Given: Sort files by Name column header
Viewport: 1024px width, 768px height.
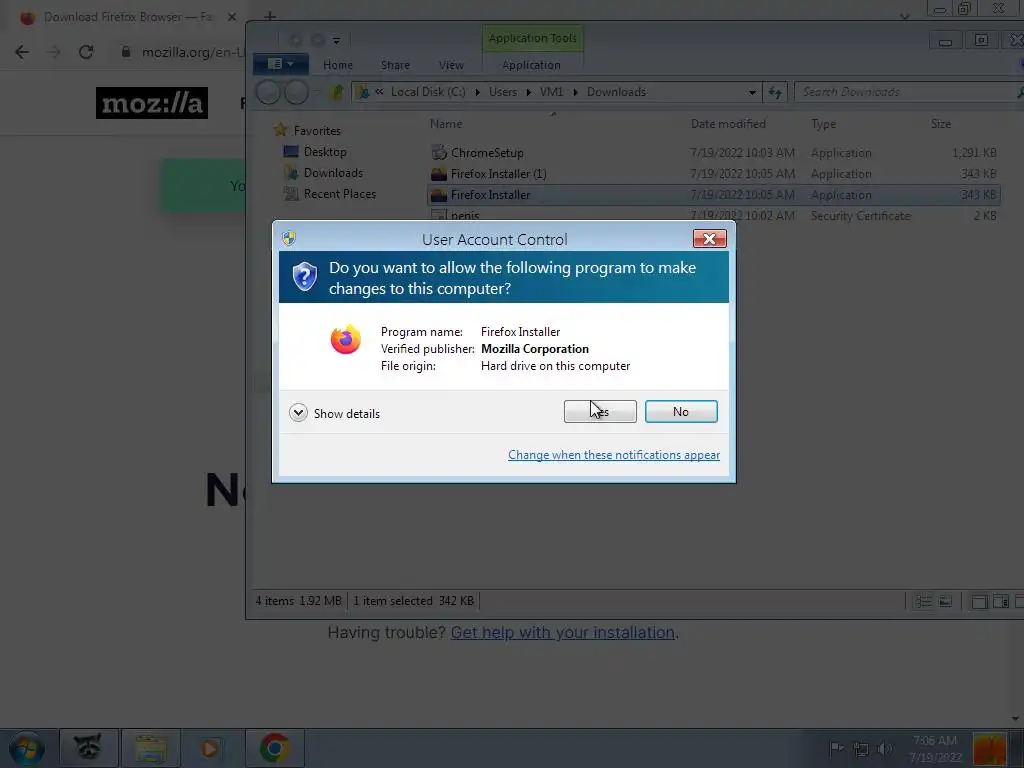Looking at the screenshot, I should coord(446,123).
